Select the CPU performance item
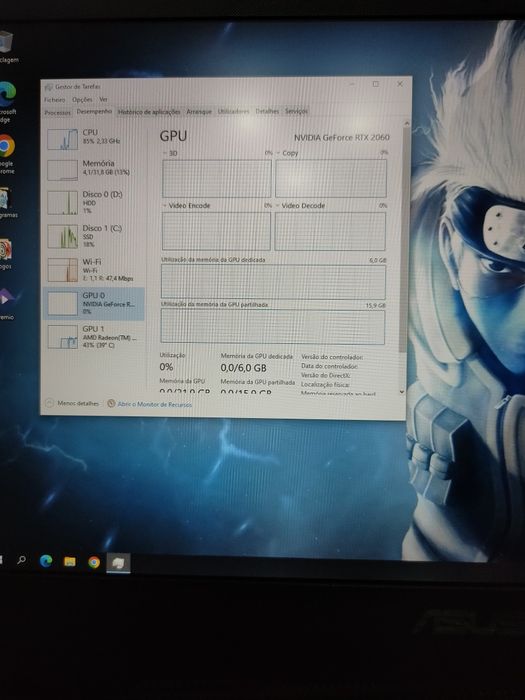525x700 pixels. point(93,138)
